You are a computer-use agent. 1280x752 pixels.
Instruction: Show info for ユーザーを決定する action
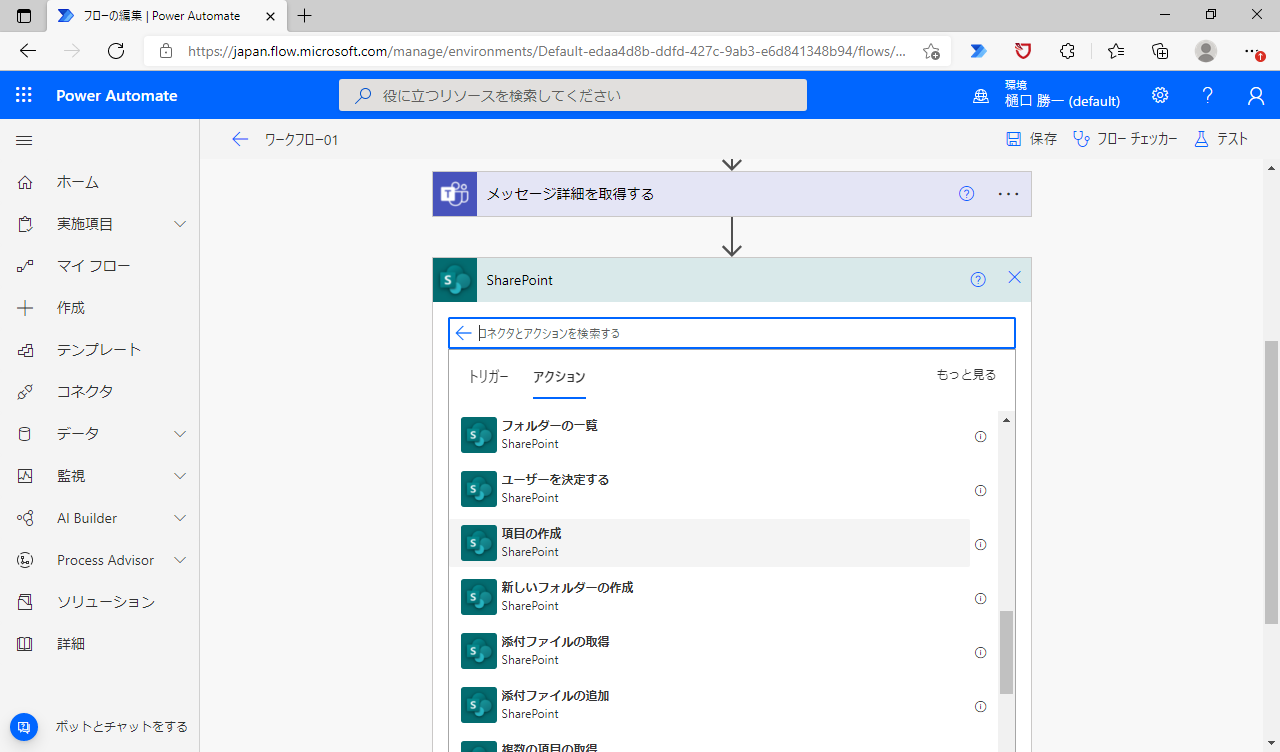point(981,490)
